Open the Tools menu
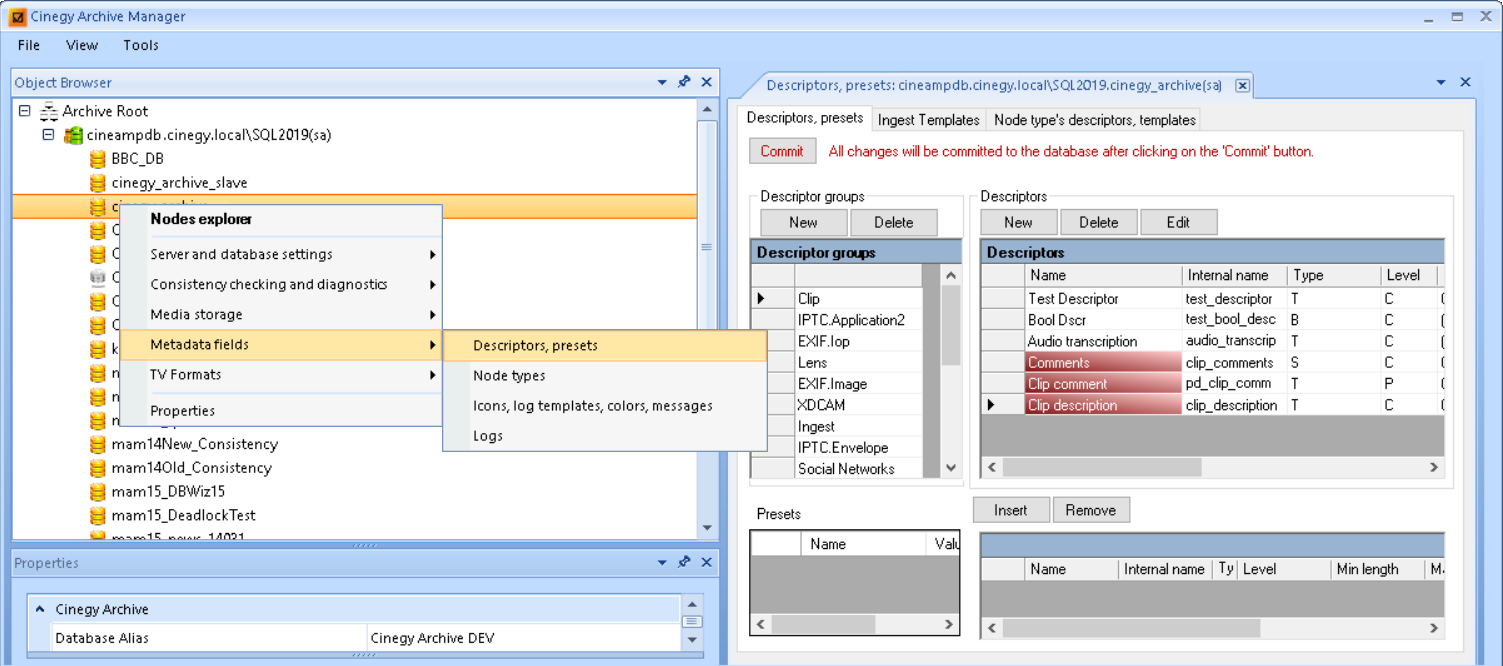 141,45
